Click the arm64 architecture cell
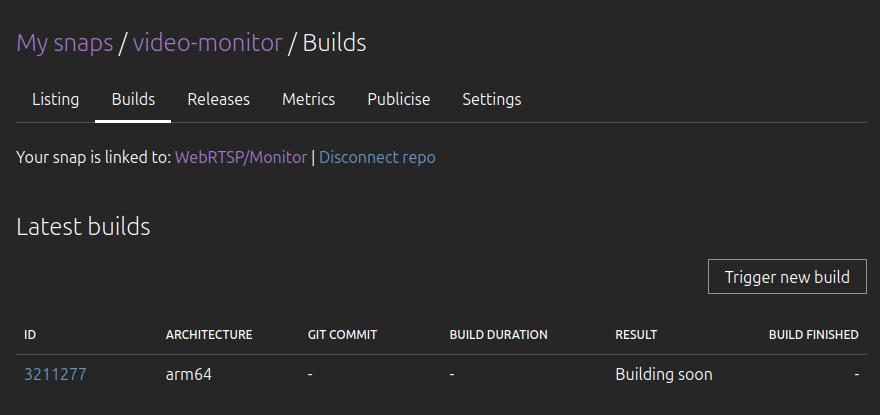 click(189, 375)
